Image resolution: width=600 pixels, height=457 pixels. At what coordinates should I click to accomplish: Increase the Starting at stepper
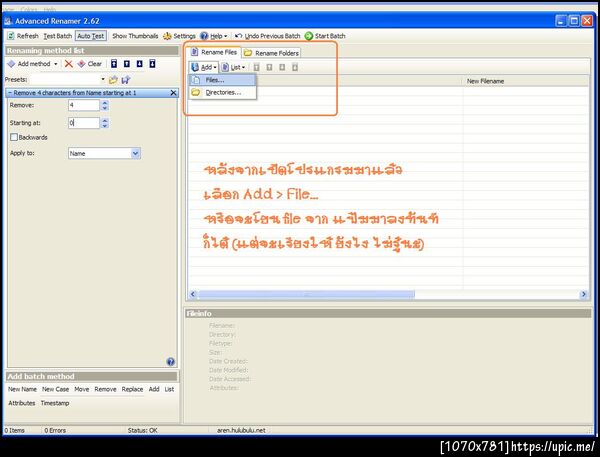pyautogui.click(x=105, y=120)
